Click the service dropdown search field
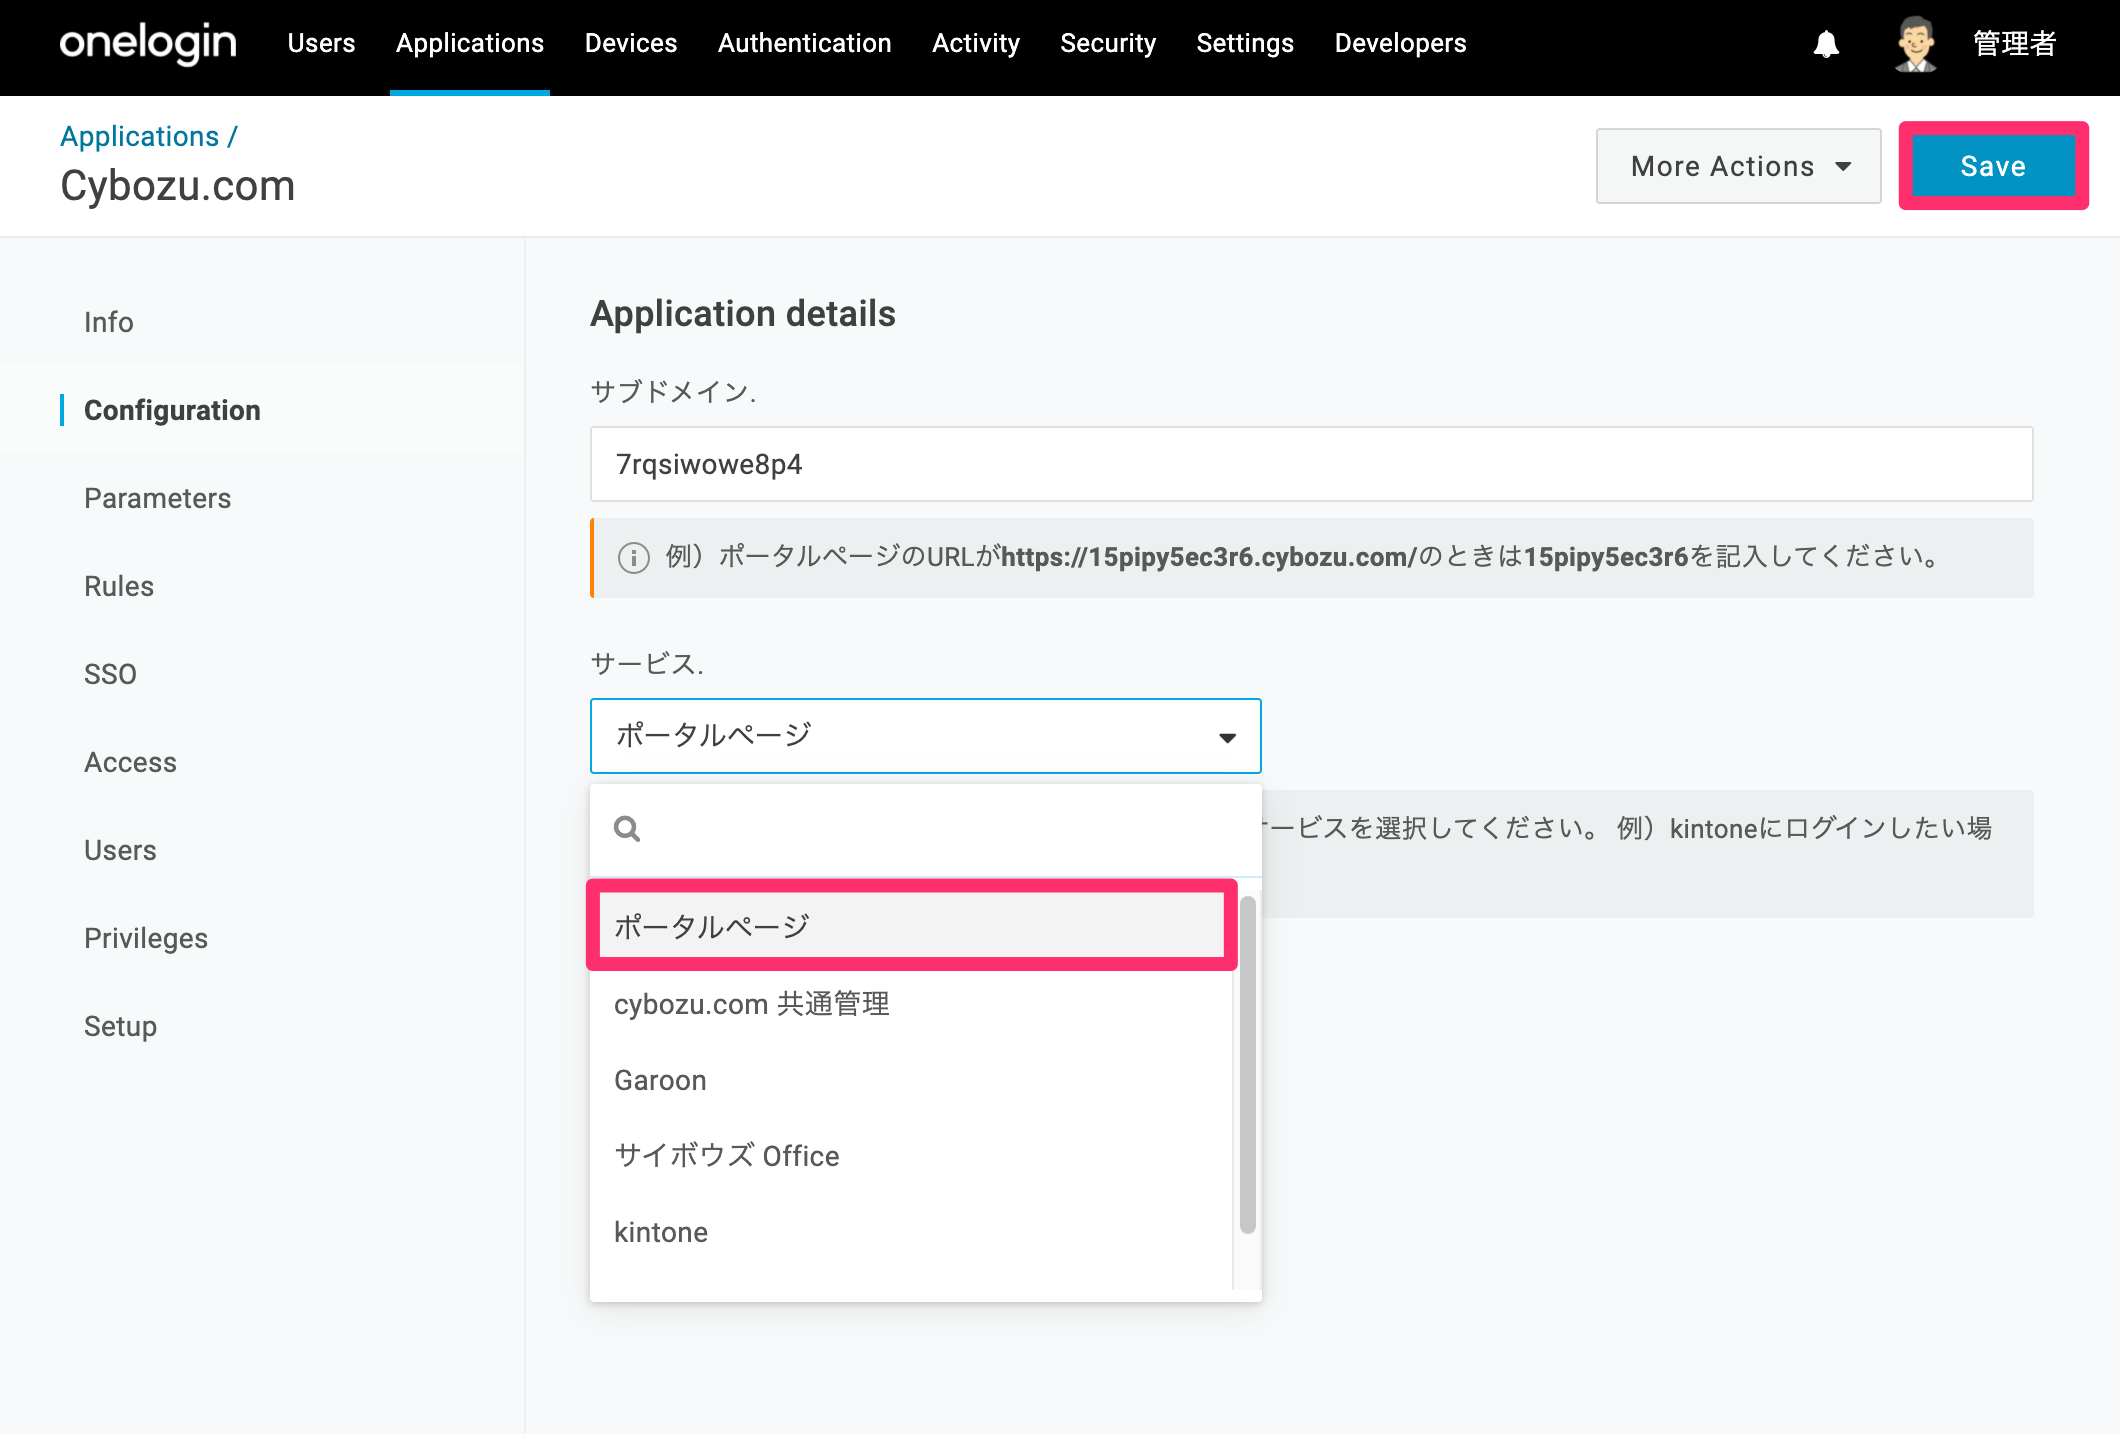This screenshot has width=2120, height=1434. coord(925,829)
